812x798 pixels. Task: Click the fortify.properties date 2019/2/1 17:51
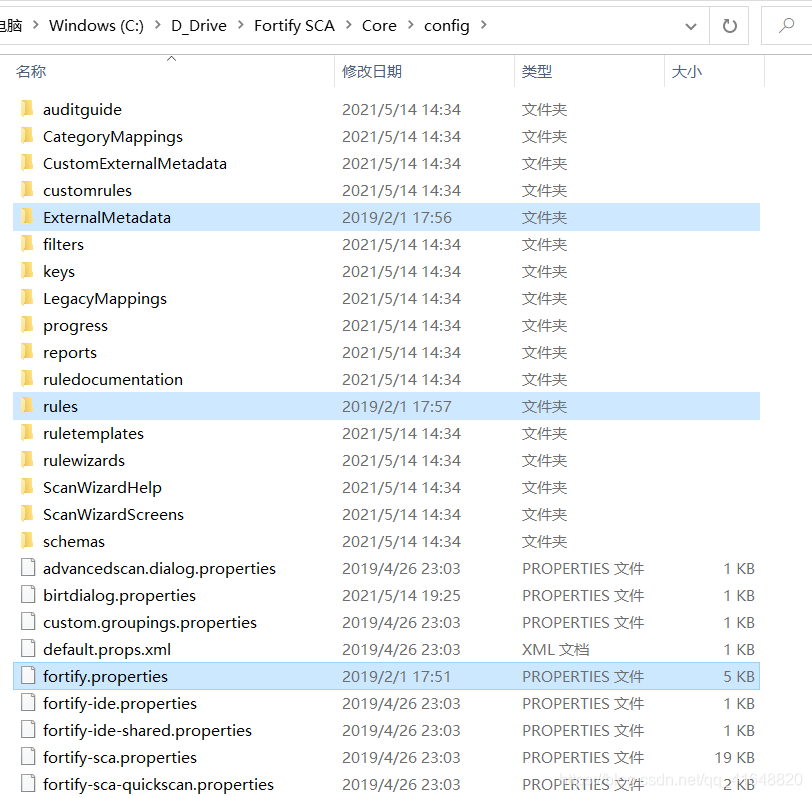point(396,676)
